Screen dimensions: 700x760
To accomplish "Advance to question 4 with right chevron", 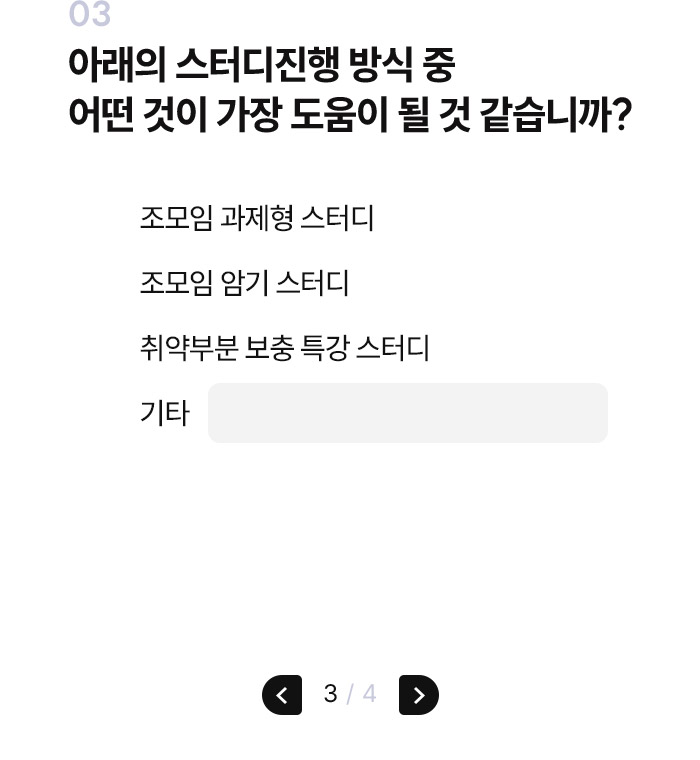I will 418,695.
